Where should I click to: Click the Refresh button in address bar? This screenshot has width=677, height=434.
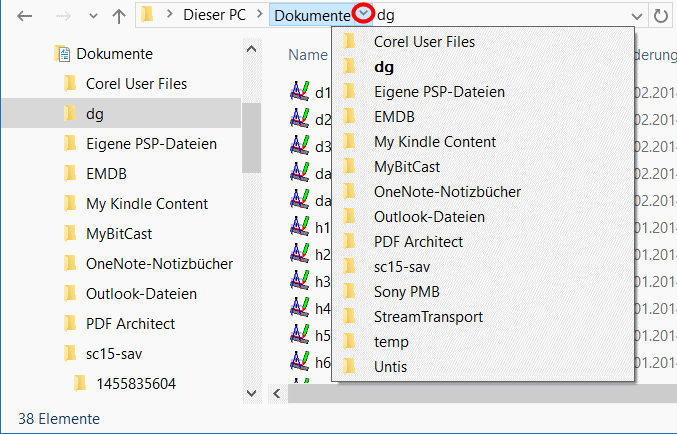661,15
